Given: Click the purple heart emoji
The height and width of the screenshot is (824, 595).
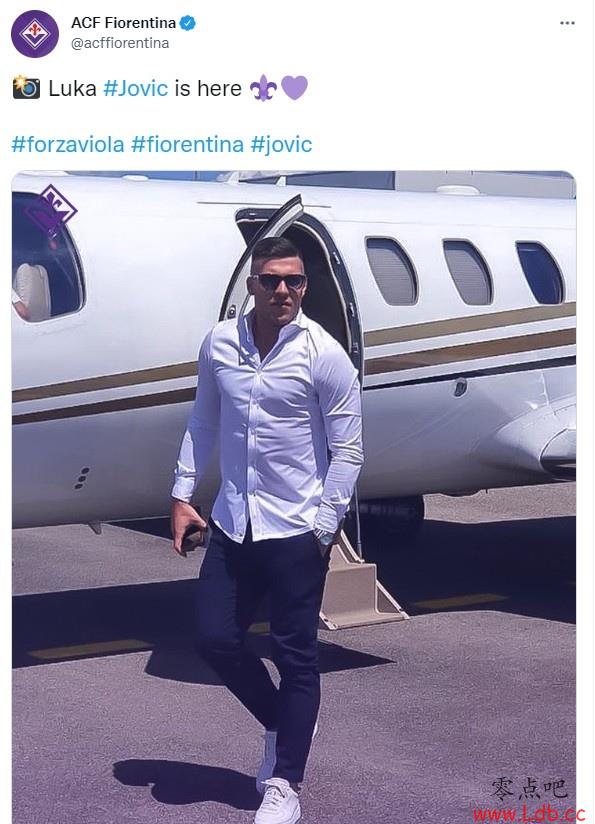Looking at the screenshot, I should [294, 87].
